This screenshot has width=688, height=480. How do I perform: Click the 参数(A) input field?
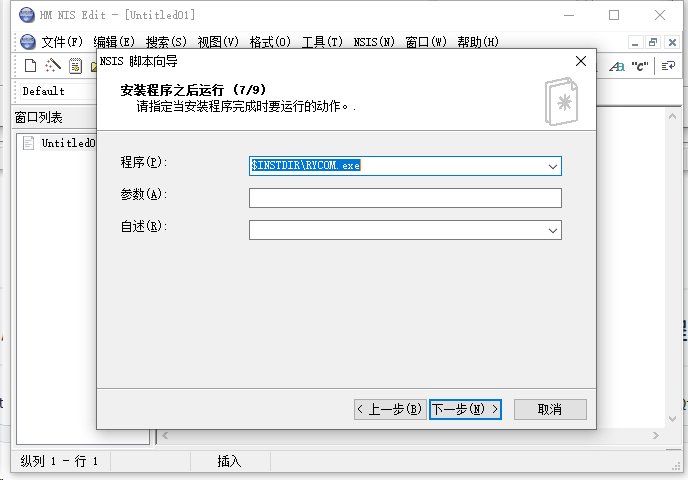point(405,198)
